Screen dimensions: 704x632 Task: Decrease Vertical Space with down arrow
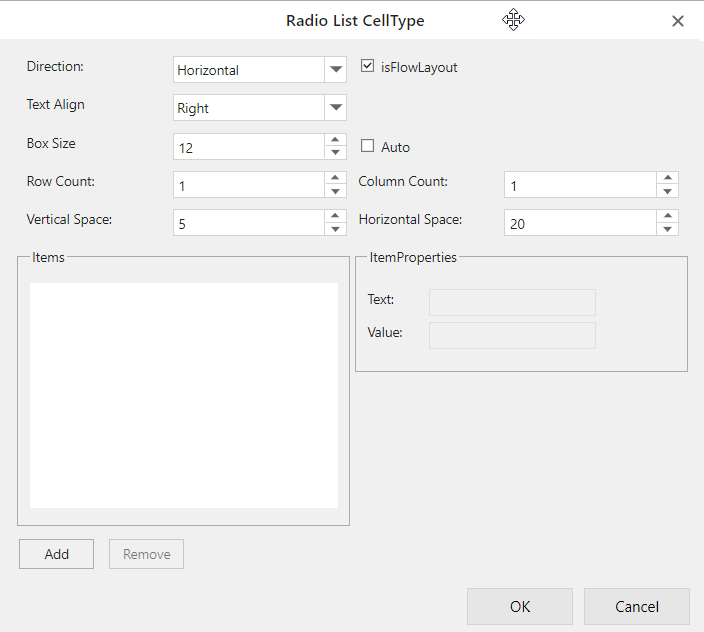tap(335, 229)
